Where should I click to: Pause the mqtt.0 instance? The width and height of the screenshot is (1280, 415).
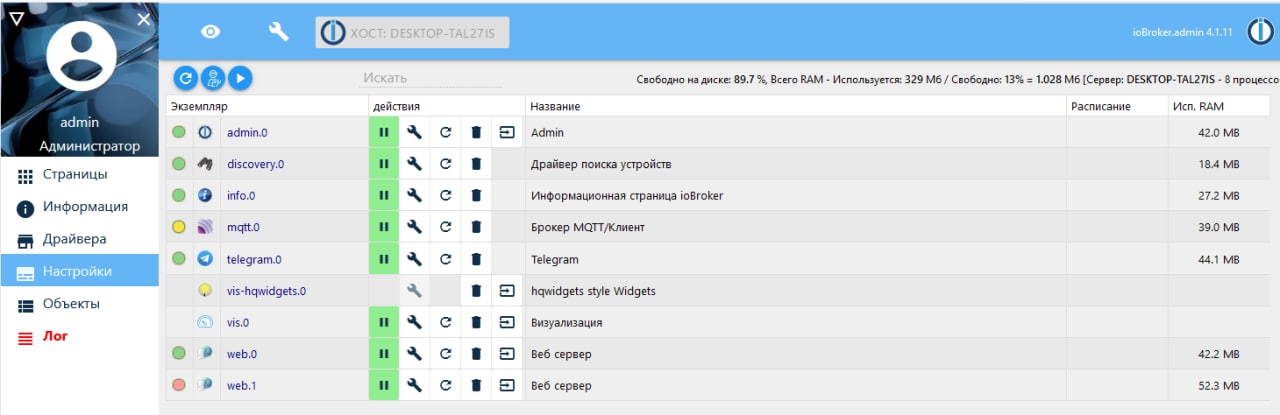click(x=383, y=227)
